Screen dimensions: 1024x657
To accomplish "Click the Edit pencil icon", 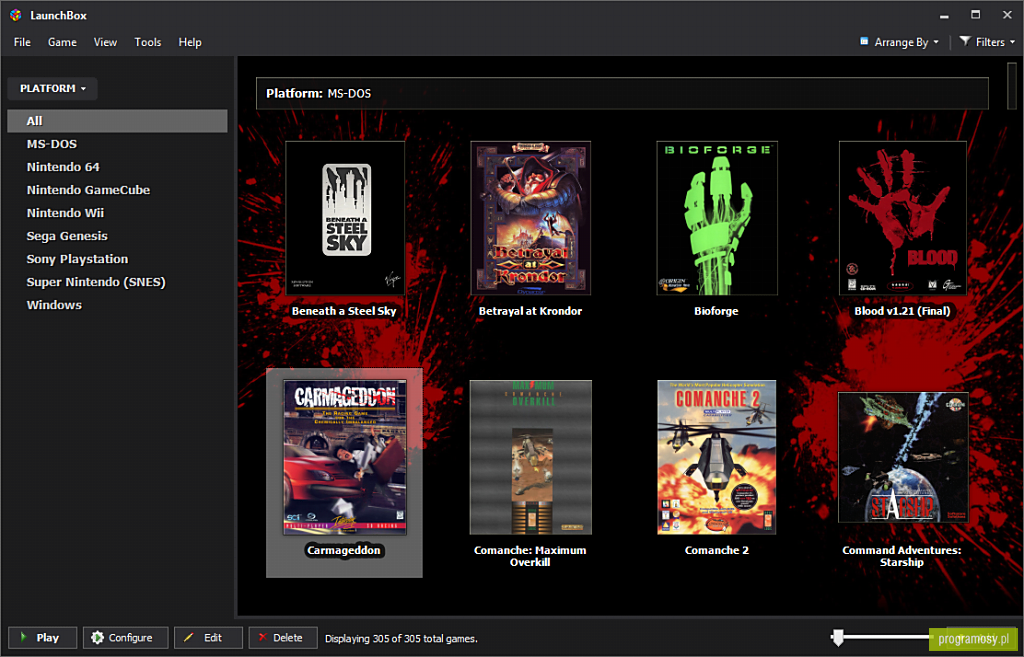I will pyautogui.click(x=189, y=637).
